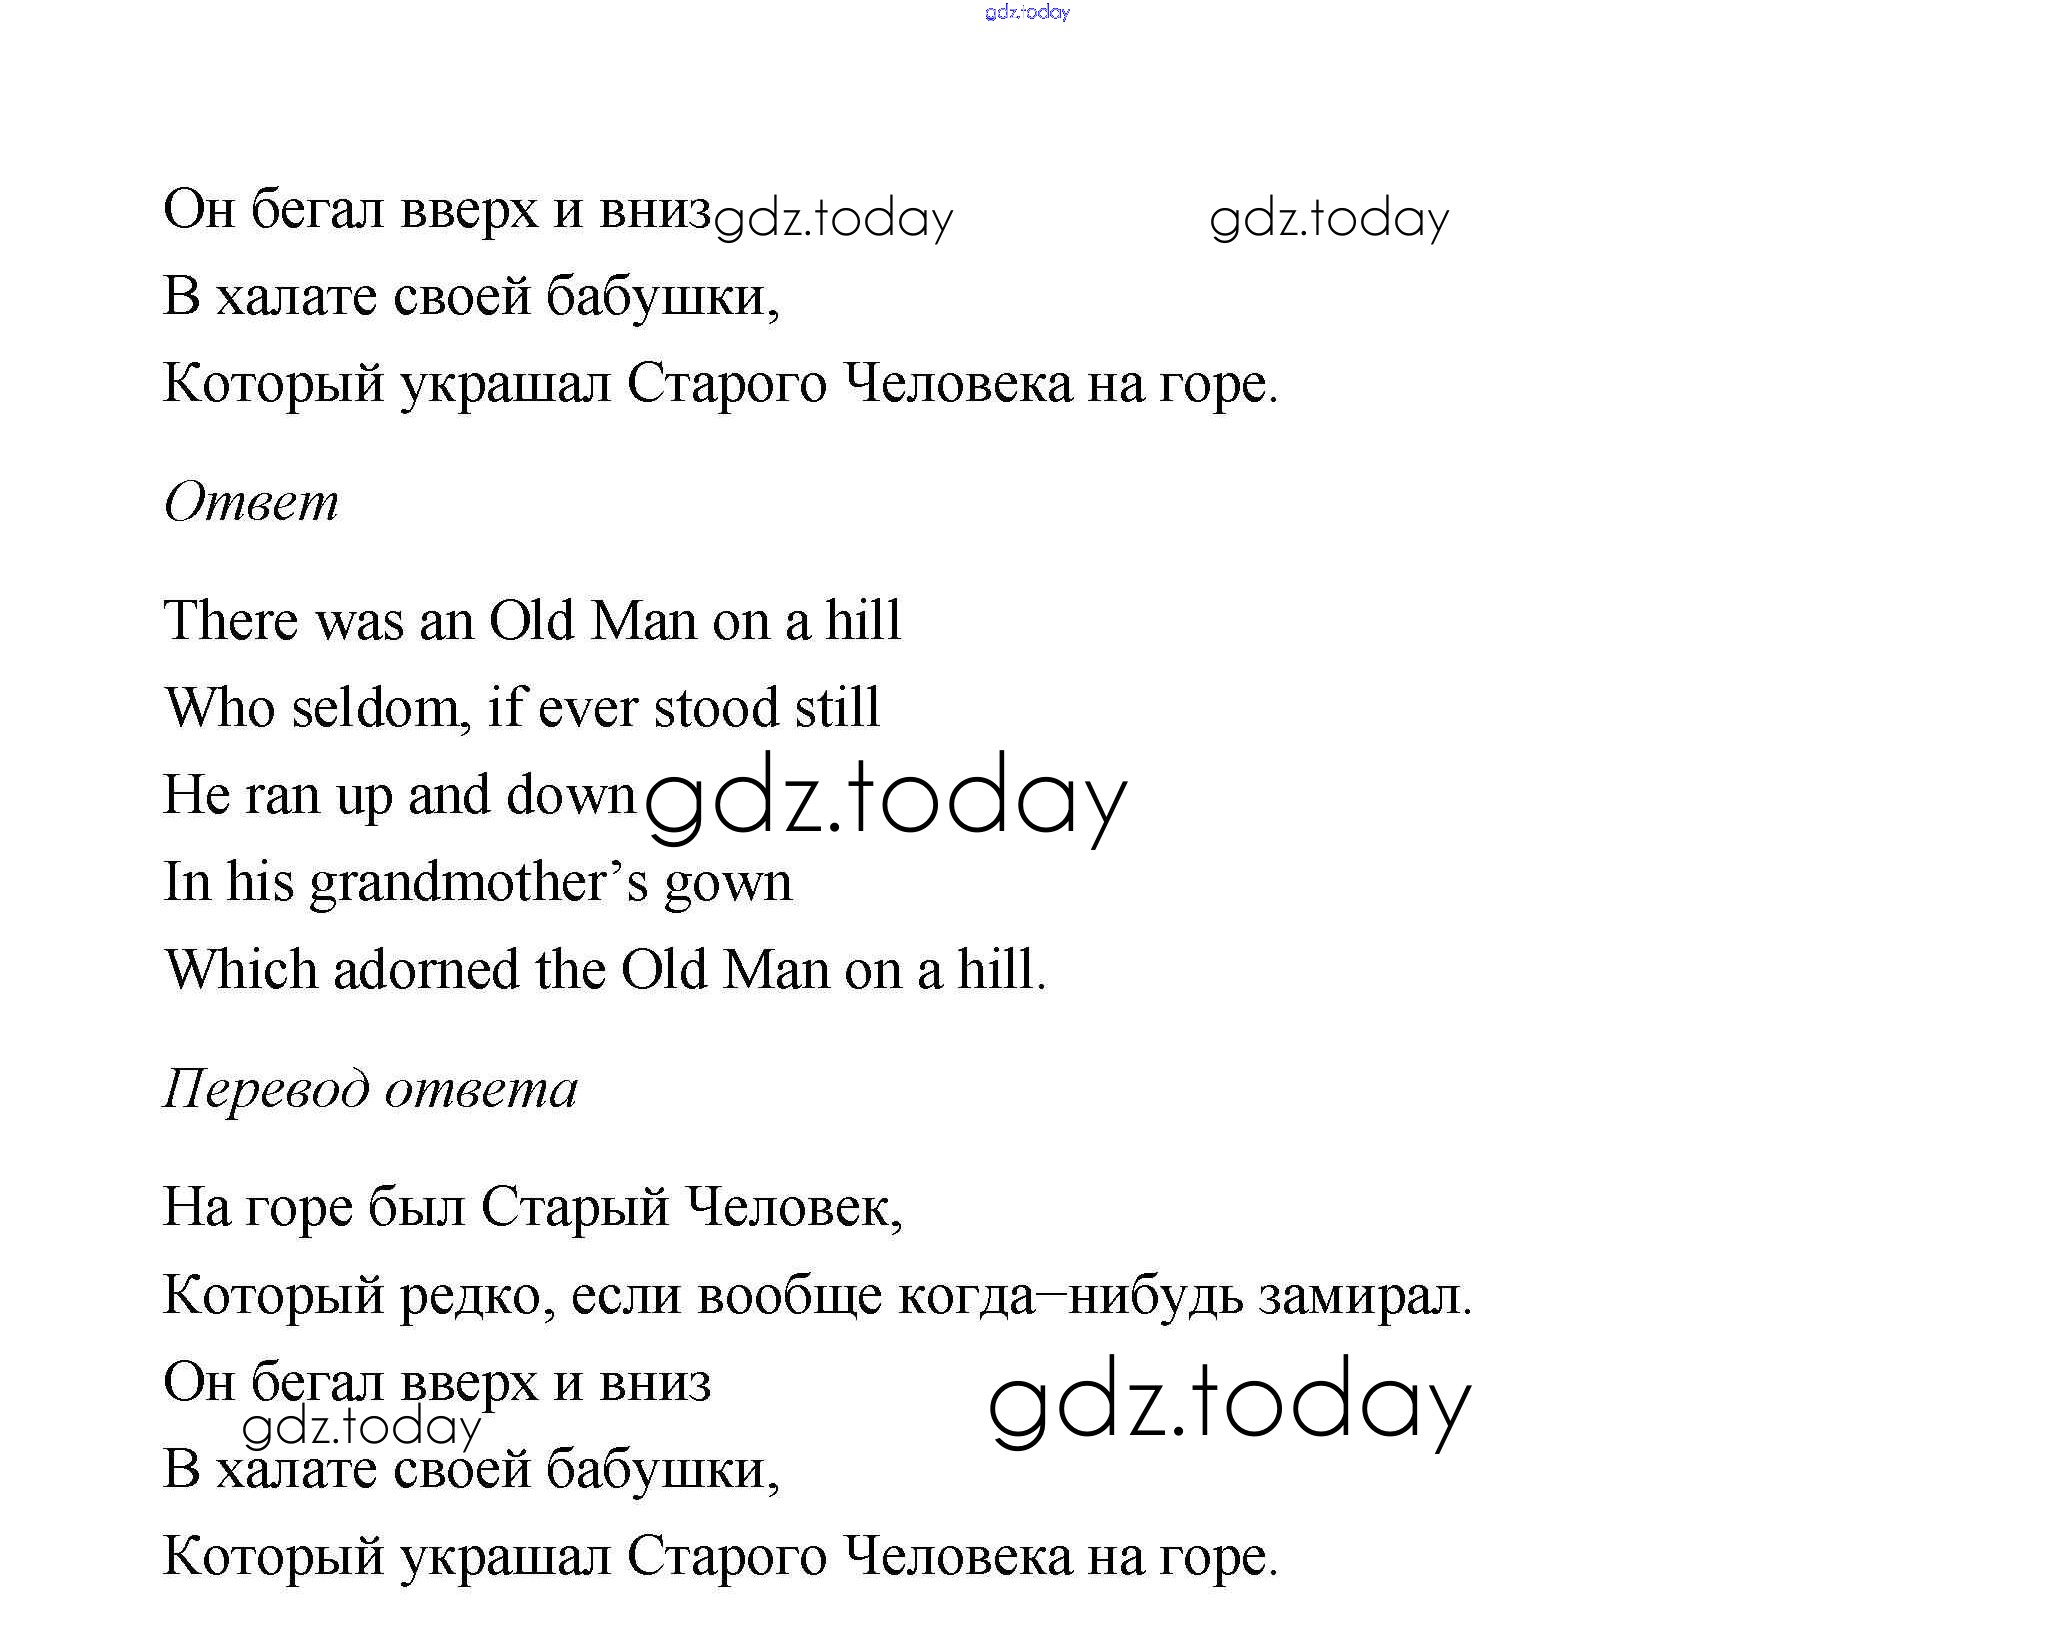Click the line 'Which adorned the Old Man on a hill.'
Image resolution: width=2054 pixels, height=1631 pixels.
[605, 970]
